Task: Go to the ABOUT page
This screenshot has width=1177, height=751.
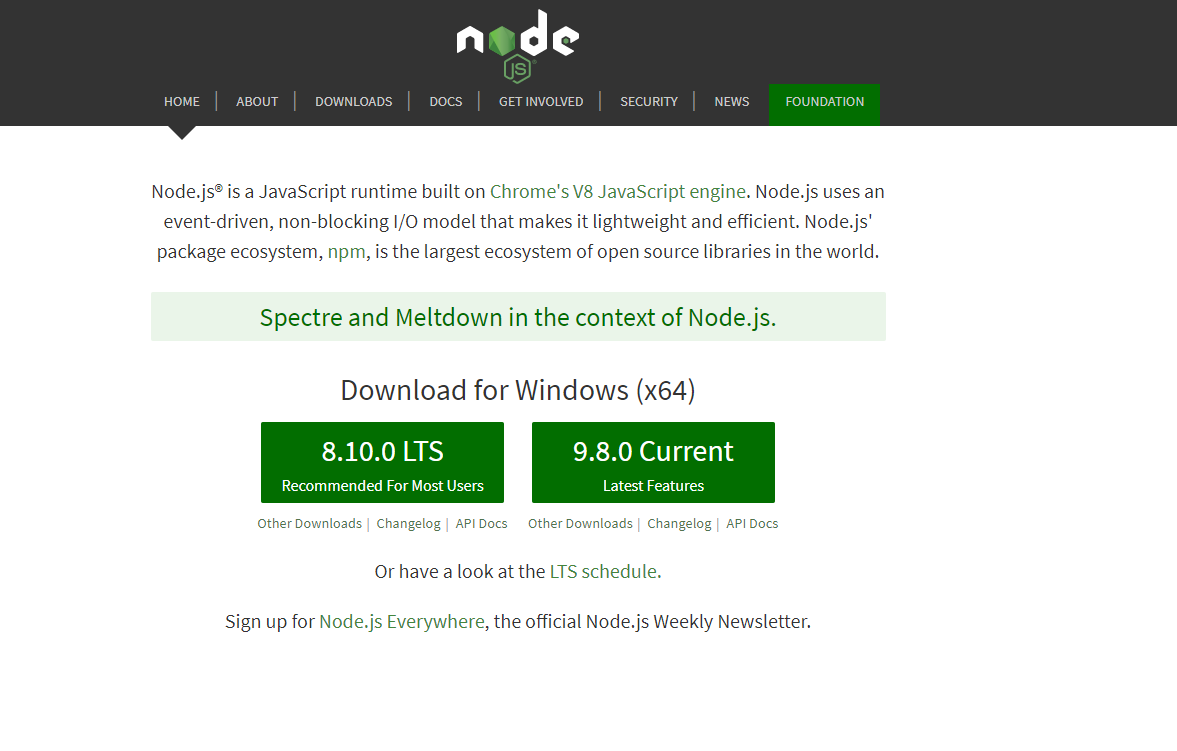Action: point(257,101)
